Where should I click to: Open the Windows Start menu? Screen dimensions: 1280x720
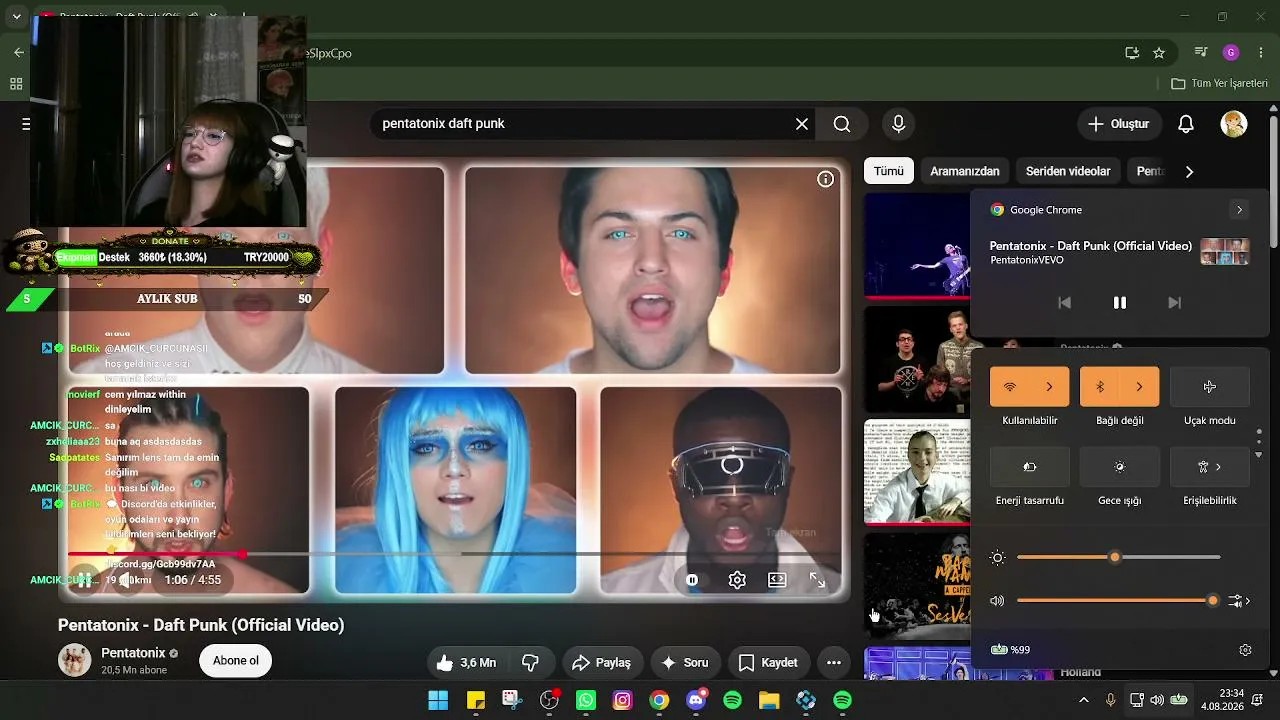tap(438, 700)
